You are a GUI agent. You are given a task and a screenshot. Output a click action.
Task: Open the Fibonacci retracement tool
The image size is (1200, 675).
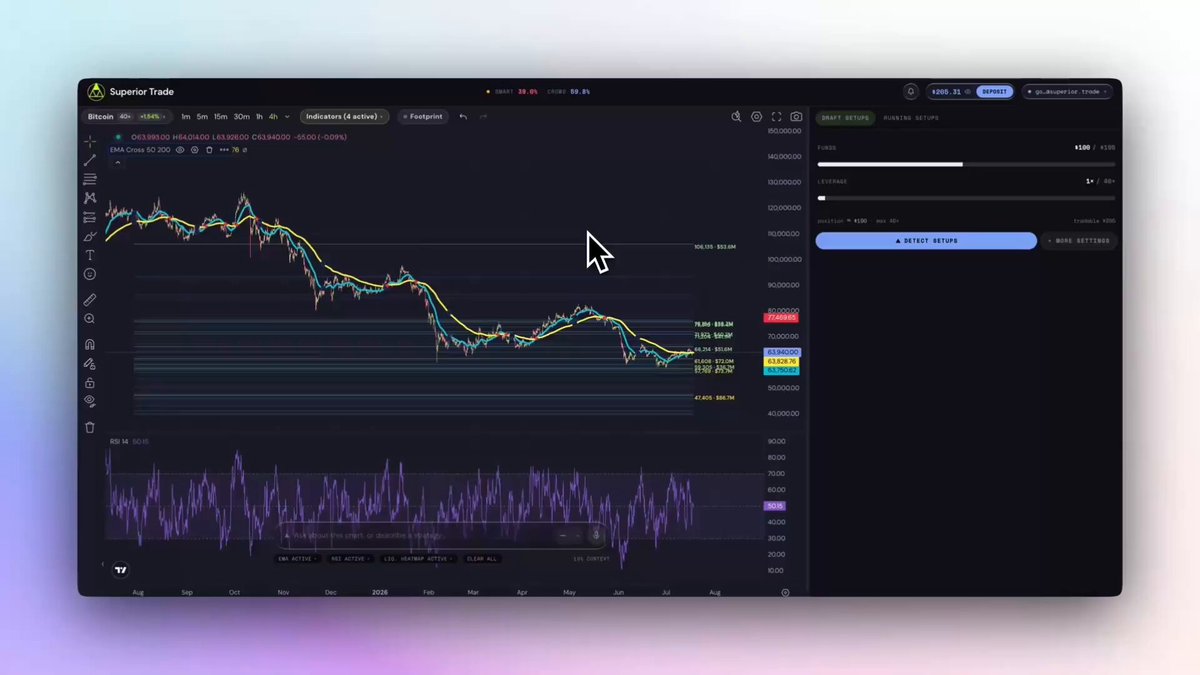[90, 179]
